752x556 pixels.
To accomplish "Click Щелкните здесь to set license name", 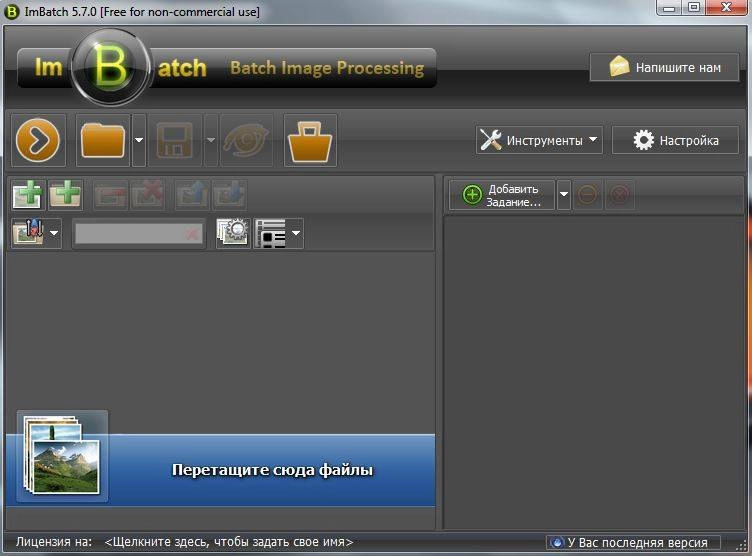I will click(229, 542).
